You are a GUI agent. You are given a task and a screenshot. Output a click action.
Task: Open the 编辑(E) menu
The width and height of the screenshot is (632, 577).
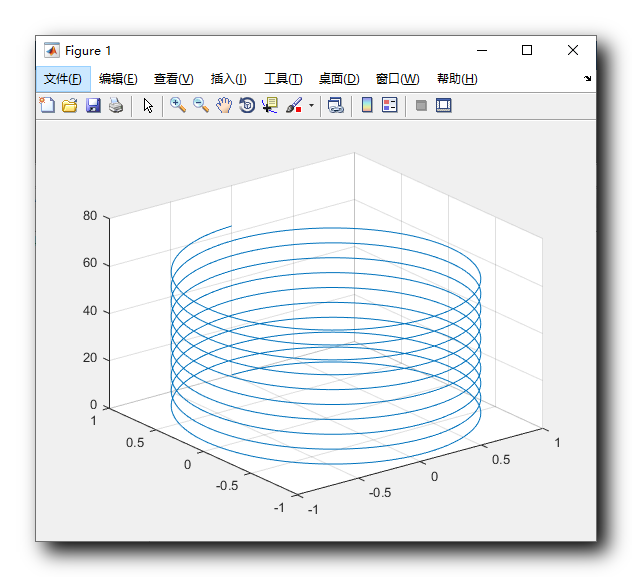(118, 79)
